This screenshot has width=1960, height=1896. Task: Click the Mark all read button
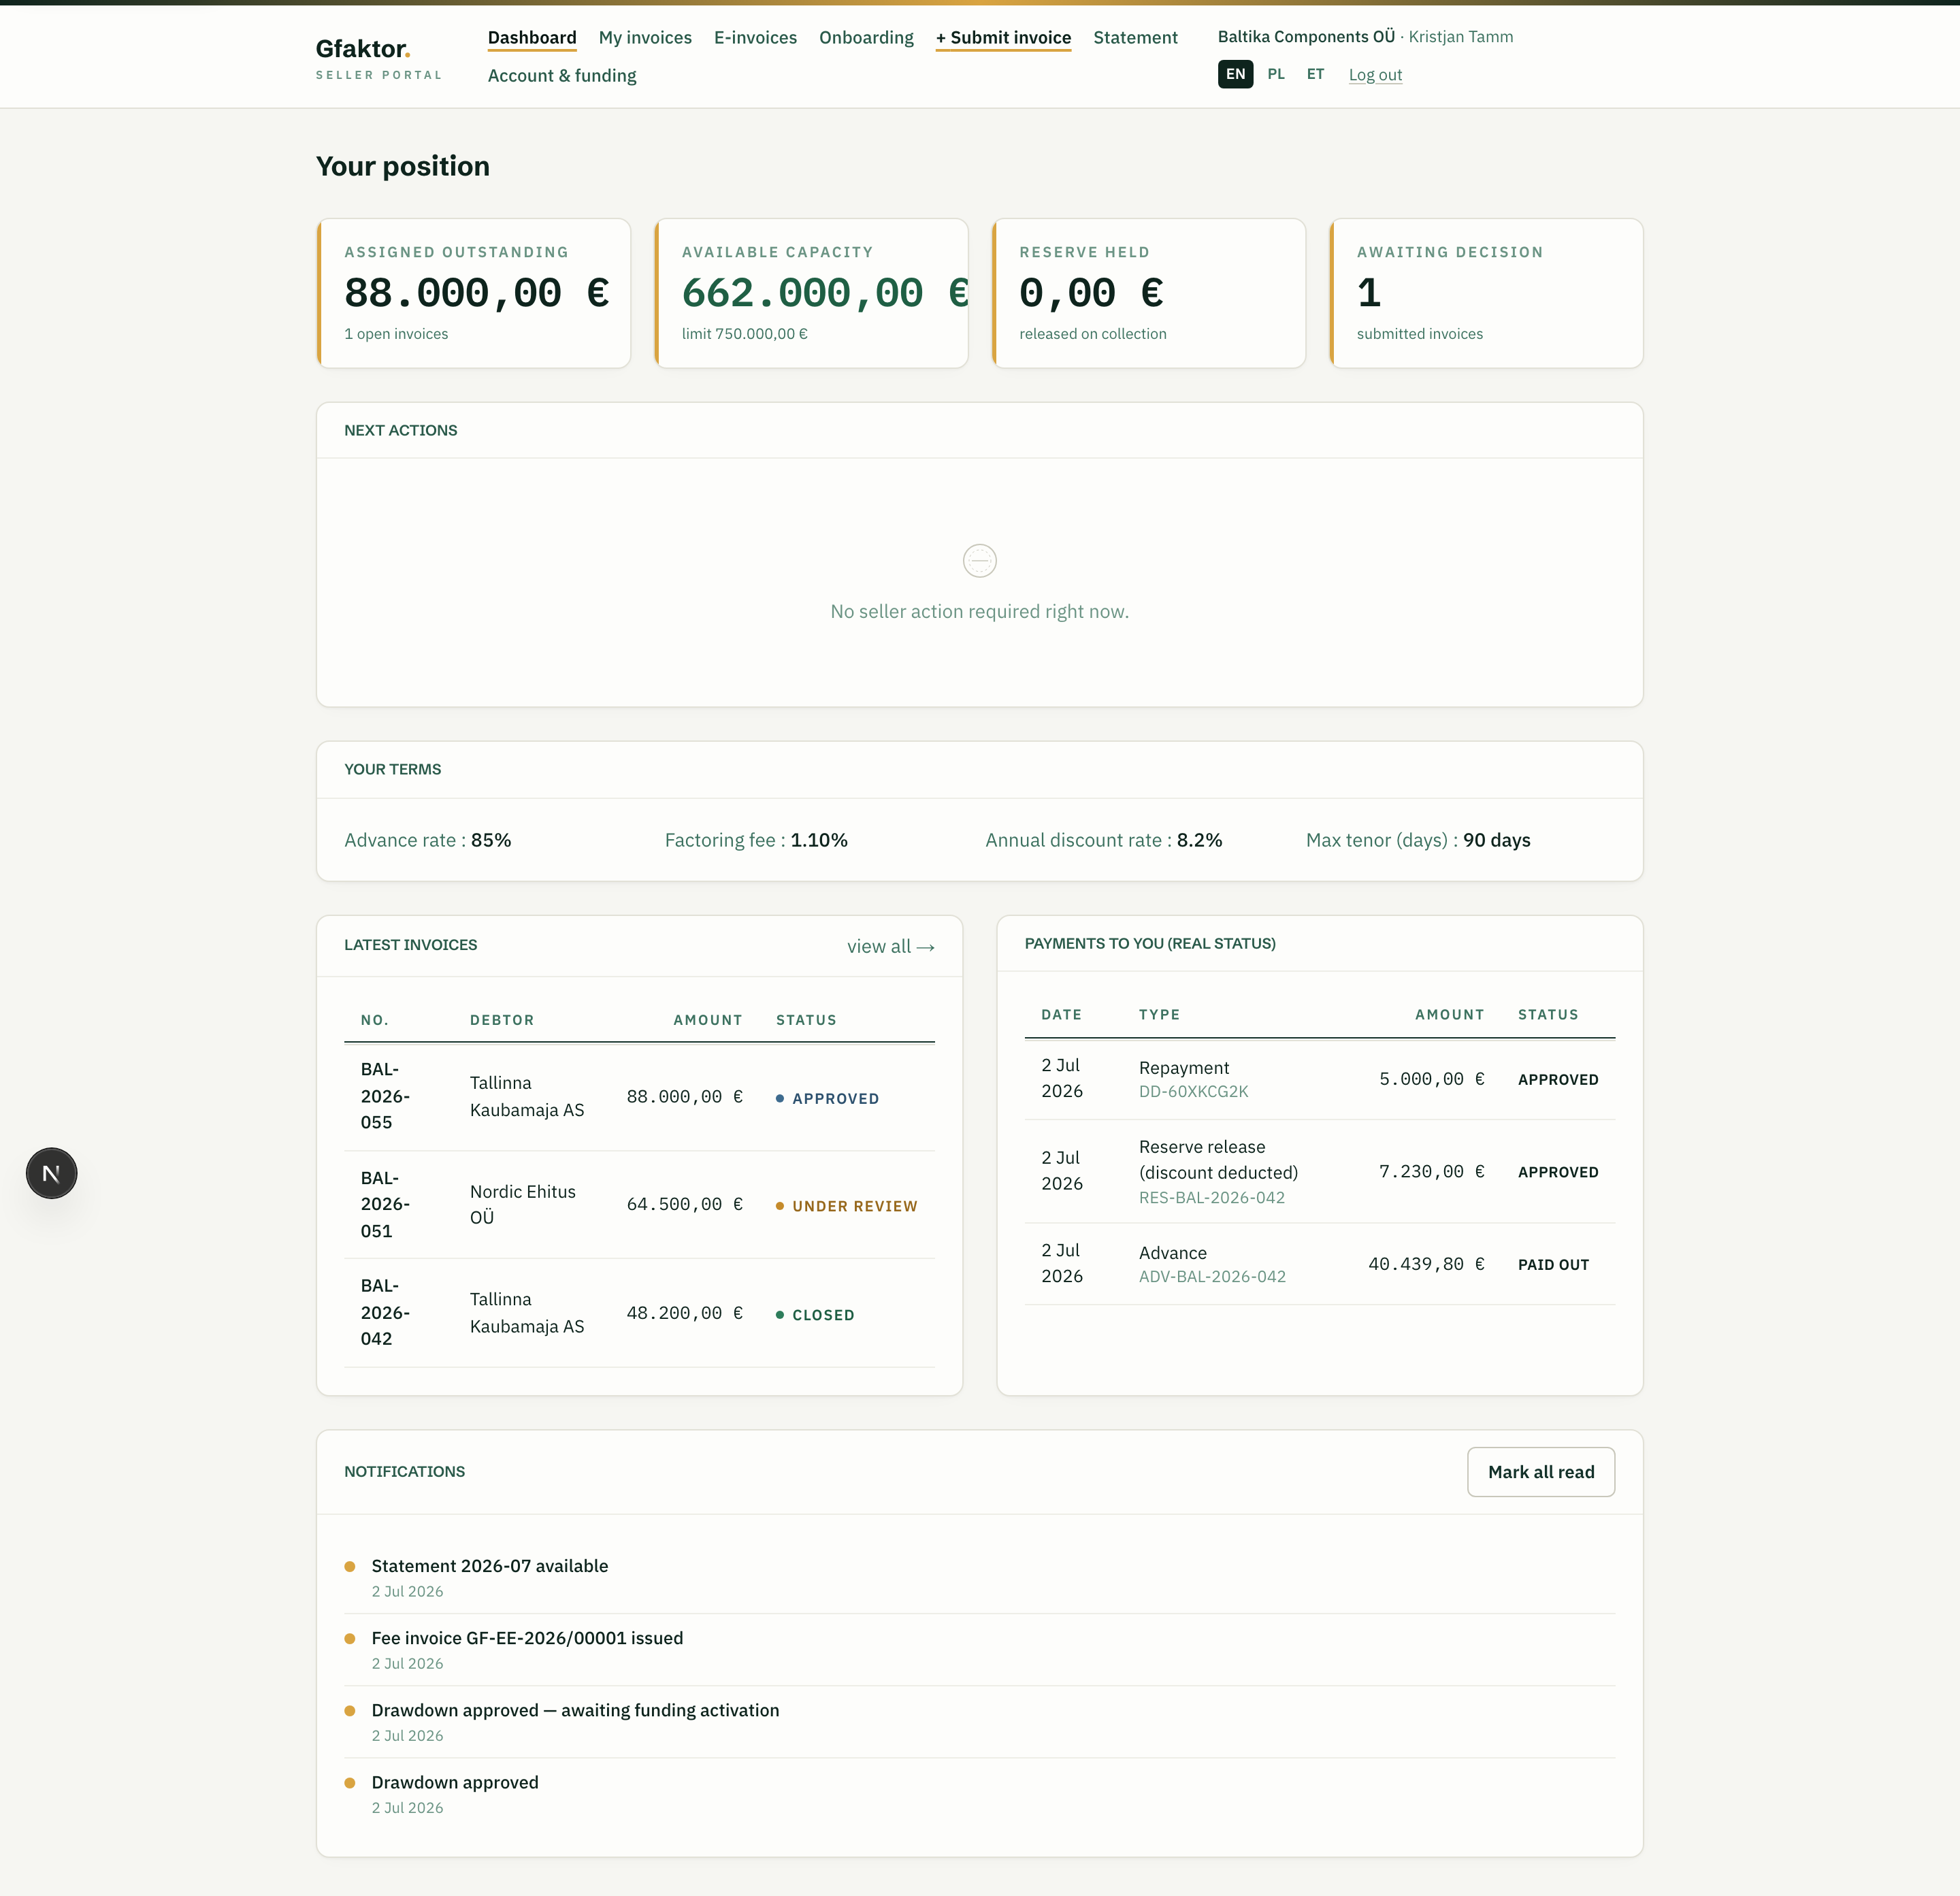pyautogui.click(x=1540, y=1472)
